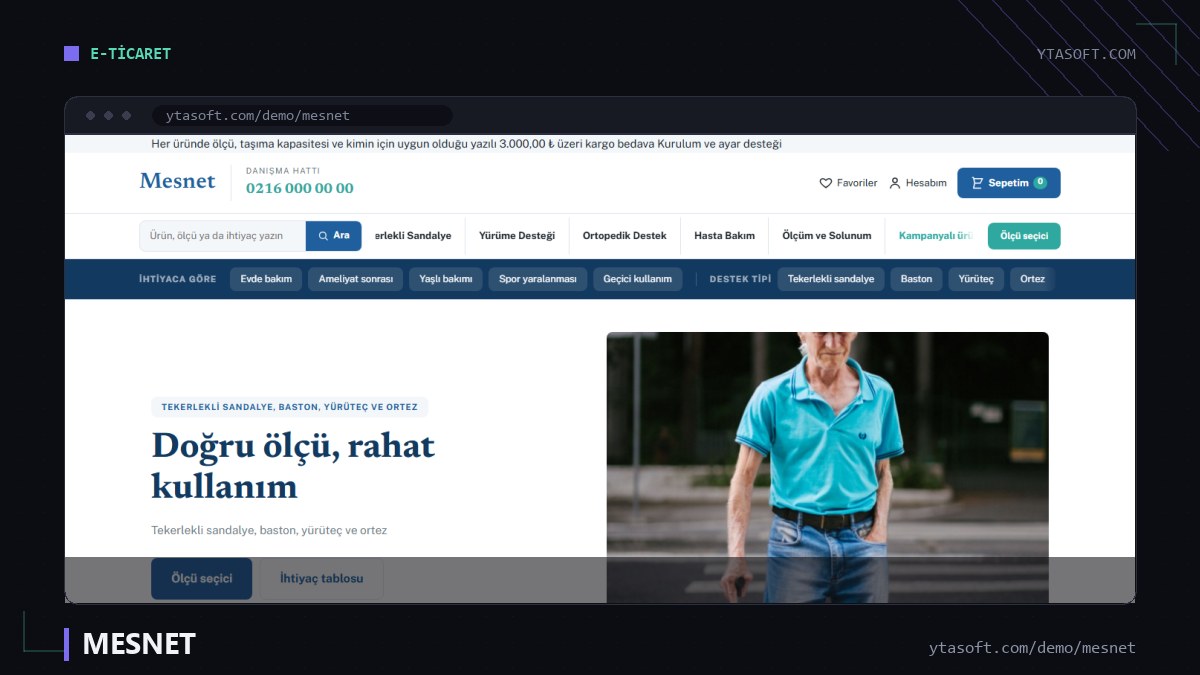Select the Geçici kullanım filter chip
1200x675 pixels.
coord(637,279)
